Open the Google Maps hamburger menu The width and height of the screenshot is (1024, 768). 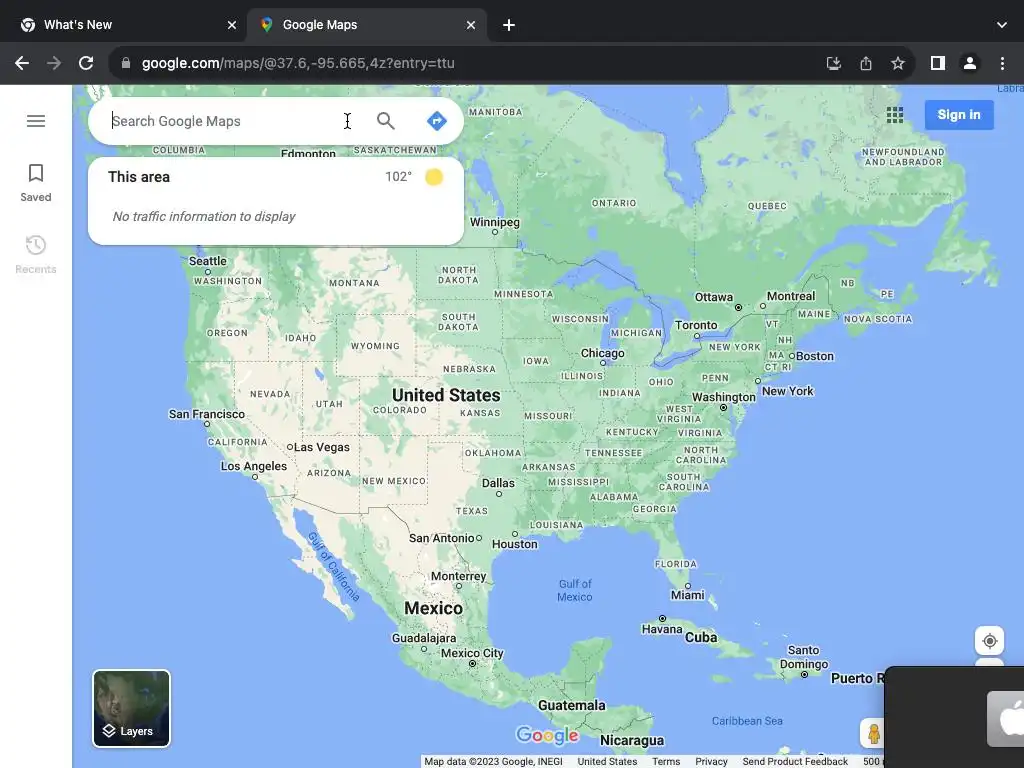[x=36, y=121]
